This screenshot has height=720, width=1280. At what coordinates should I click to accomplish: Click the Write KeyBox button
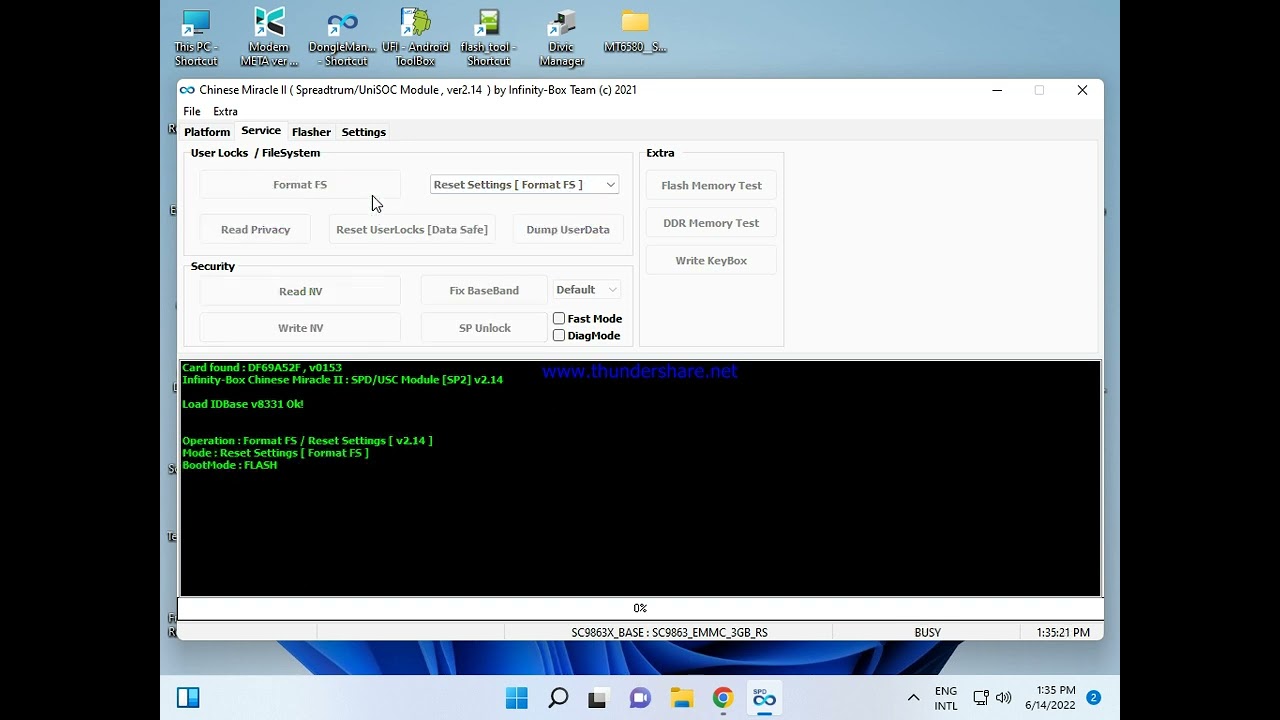pos(711,261)
